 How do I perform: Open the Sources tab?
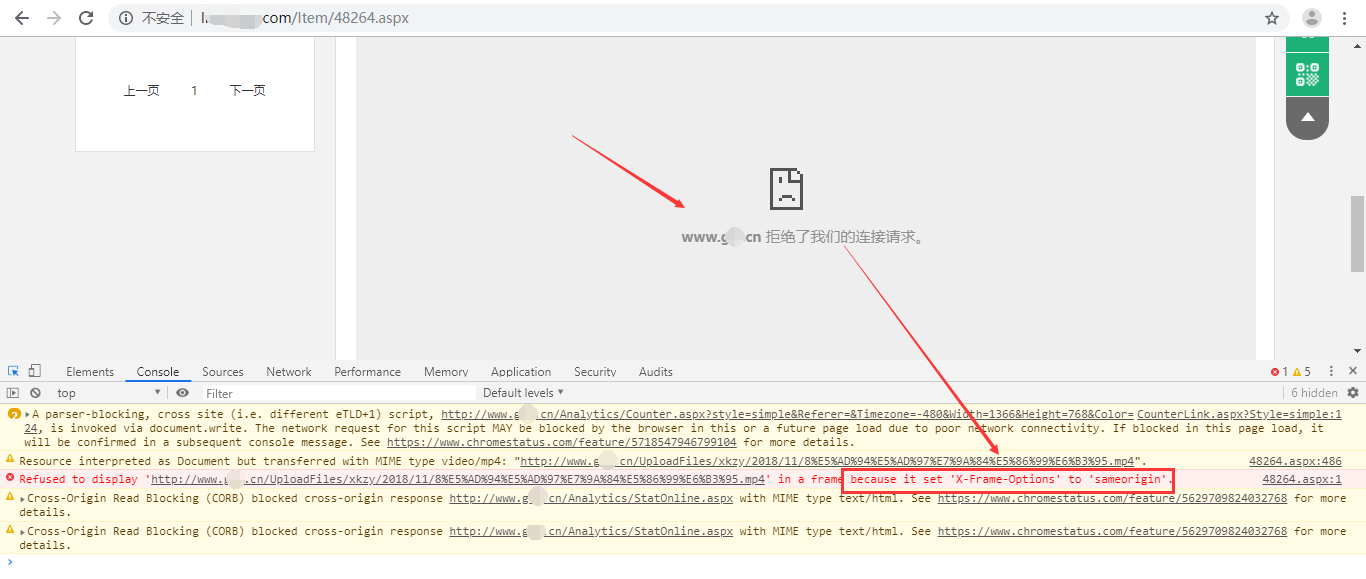[223, 372]
